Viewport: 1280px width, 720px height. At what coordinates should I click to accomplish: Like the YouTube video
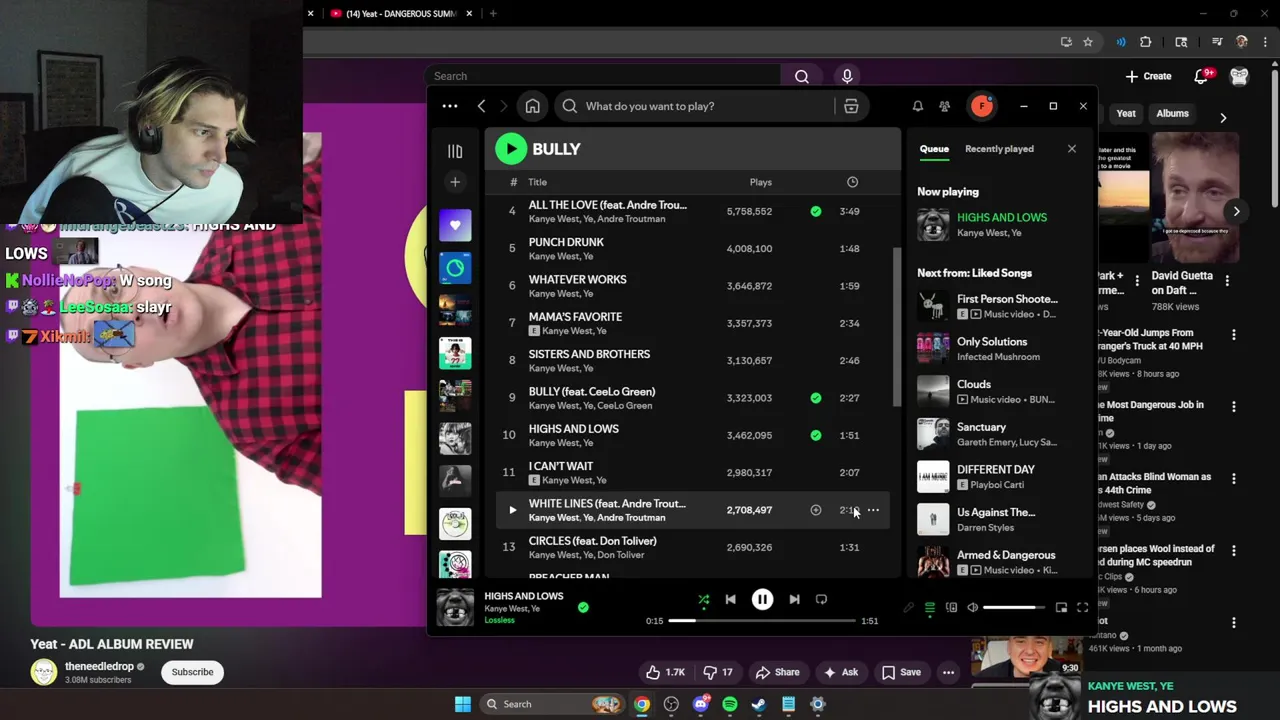point(664,672)
